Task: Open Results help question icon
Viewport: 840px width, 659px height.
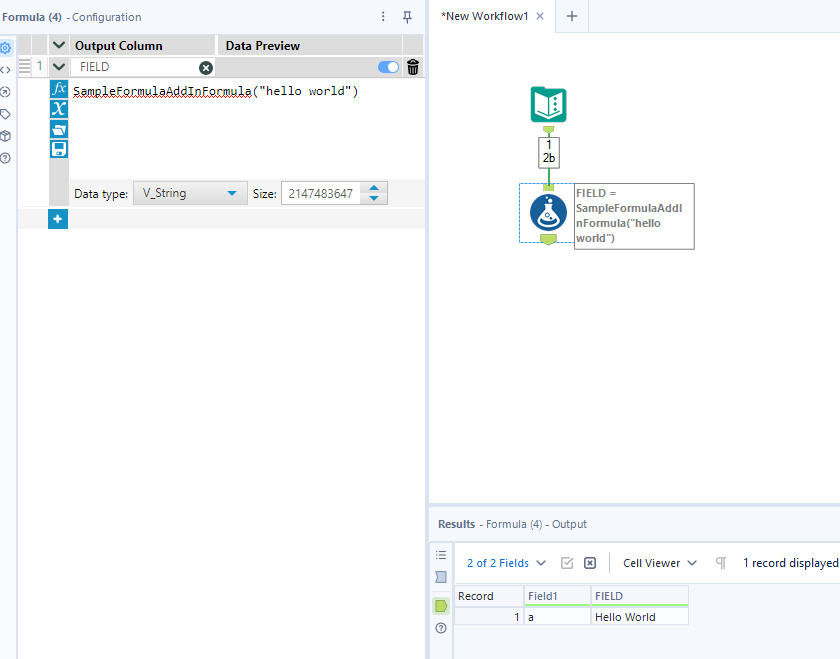Action: (x=441, y=628)
